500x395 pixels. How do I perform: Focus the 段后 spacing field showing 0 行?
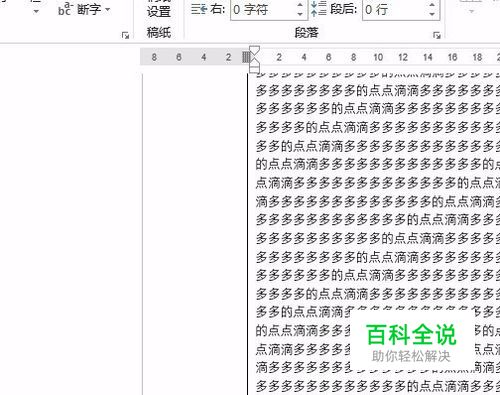click(x=394, y=10)
